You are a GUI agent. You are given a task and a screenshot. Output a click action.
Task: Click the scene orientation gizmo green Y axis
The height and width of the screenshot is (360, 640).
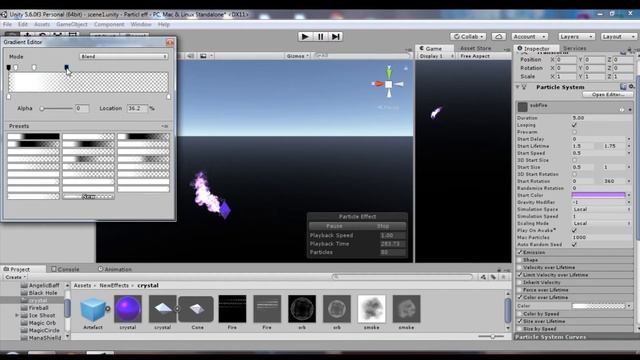click(389, 72)
